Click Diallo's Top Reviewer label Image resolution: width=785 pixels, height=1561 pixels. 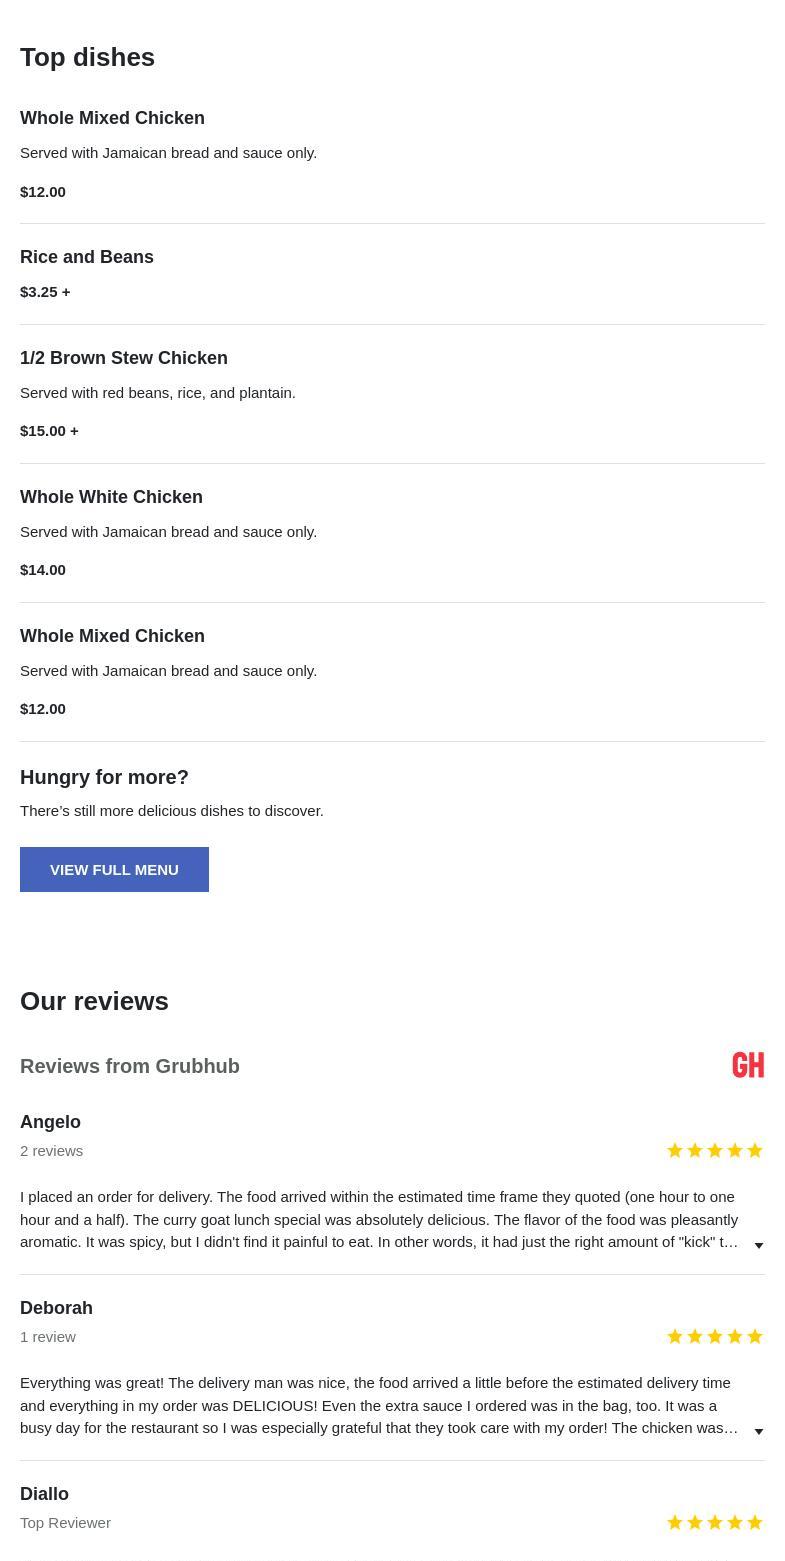[x=65, y=1523]
